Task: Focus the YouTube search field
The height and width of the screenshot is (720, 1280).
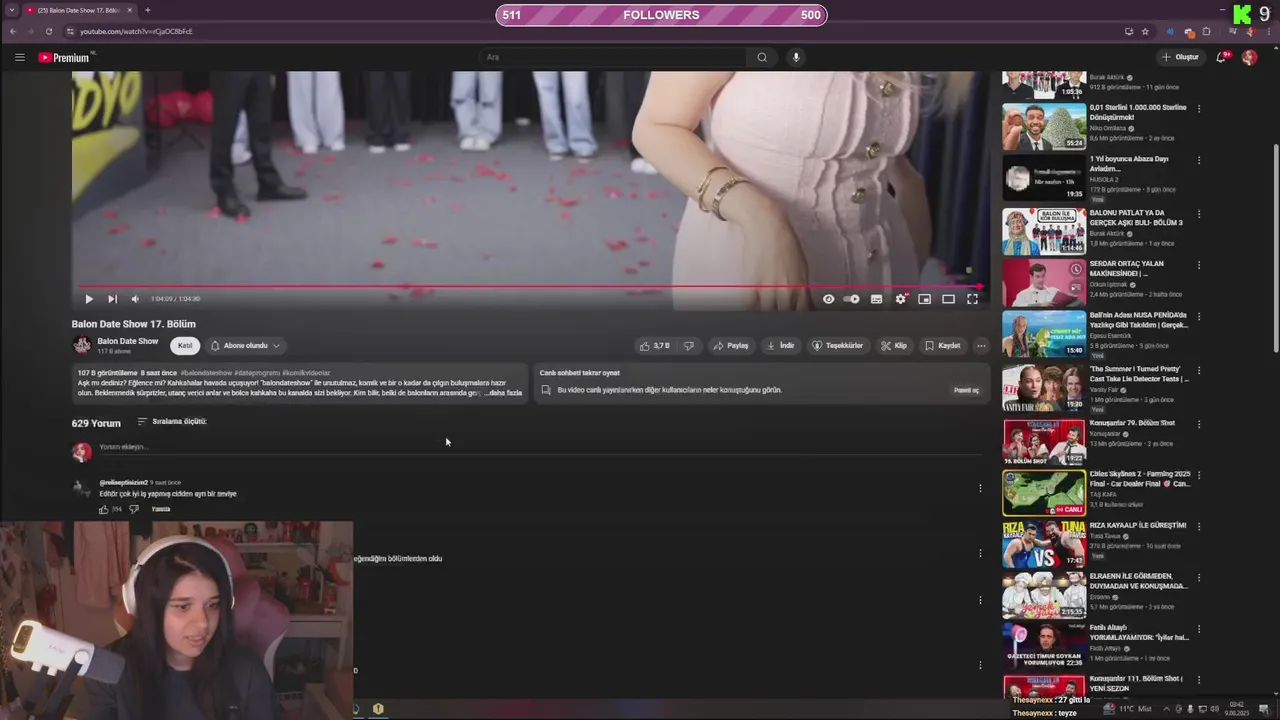Action: tap(612, 57)
